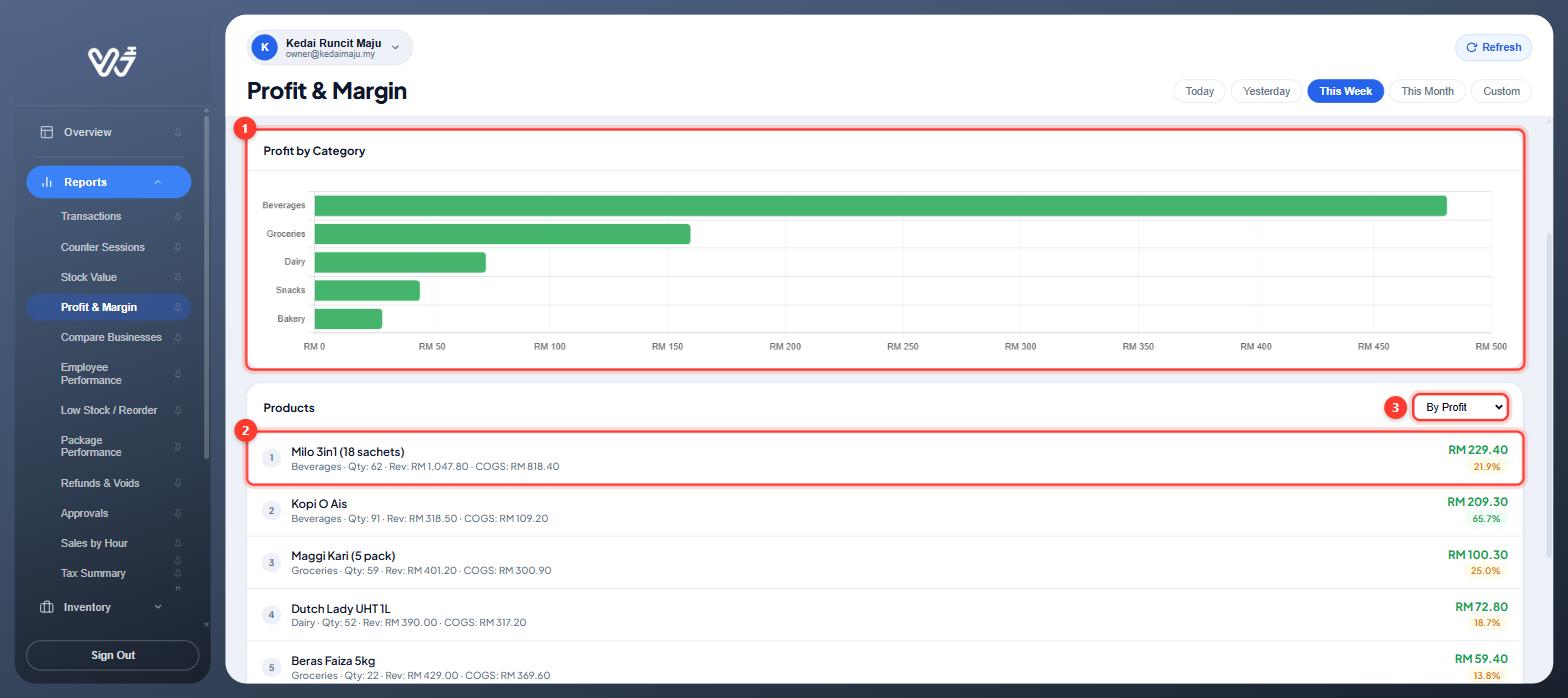
Task: Click the Dairy bar in the chart
Action: click(x=400, y=262)
